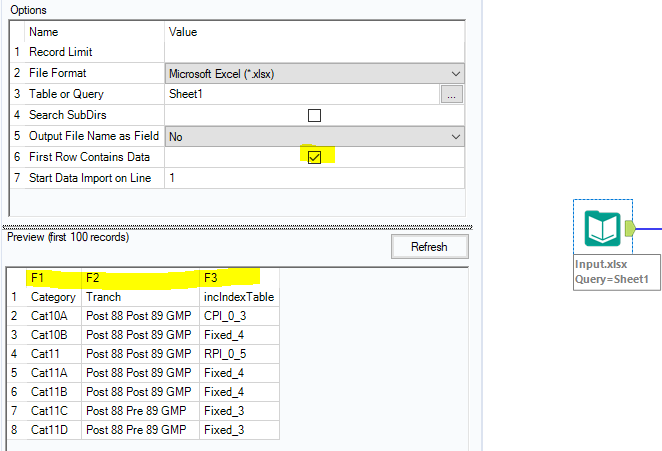Viewport: 662px width, 451px height.
Task: Open Table or Query browse button
Action: click(452, 94)
